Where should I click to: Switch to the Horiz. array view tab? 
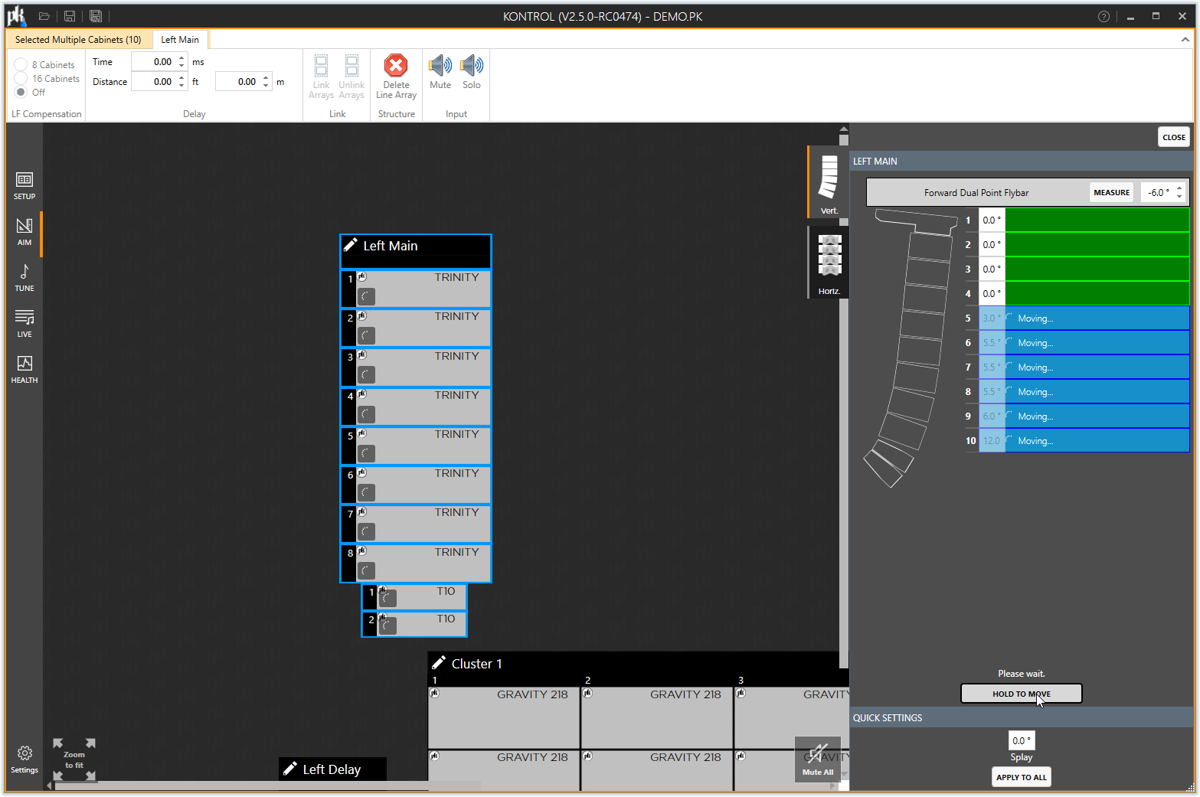coord(828,262)
